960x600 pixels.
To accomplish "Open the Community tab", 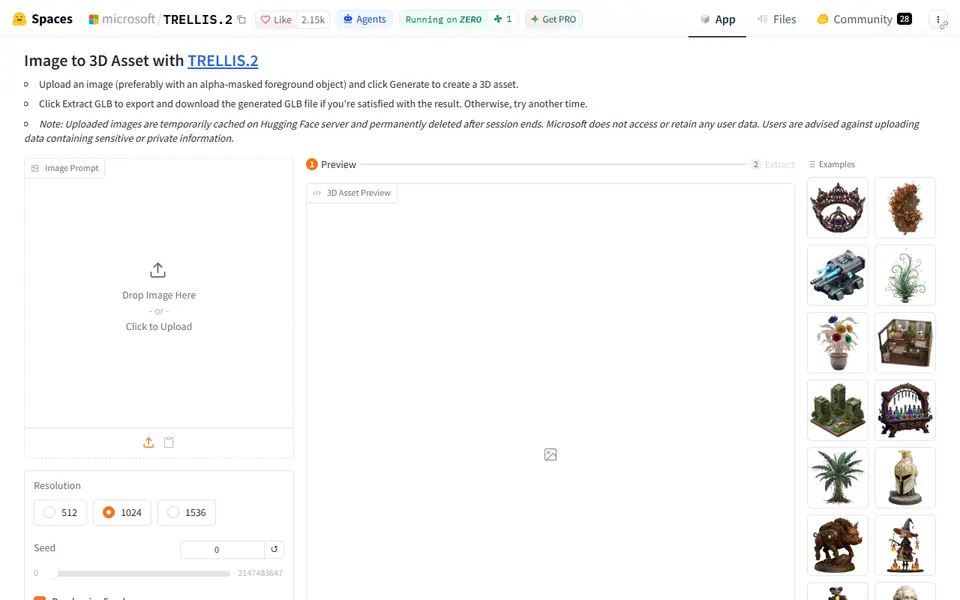I will (864, 19).
